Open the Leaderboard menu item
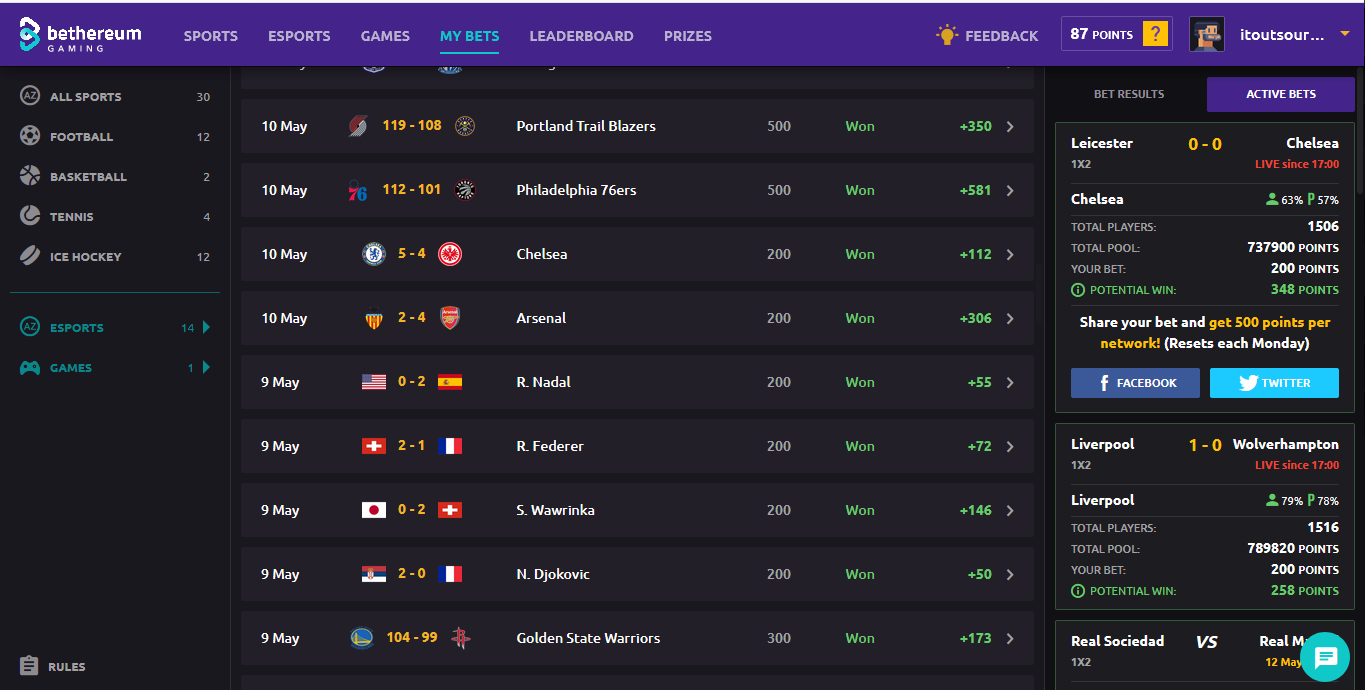The image size is (1365, 690). [581, 36]
